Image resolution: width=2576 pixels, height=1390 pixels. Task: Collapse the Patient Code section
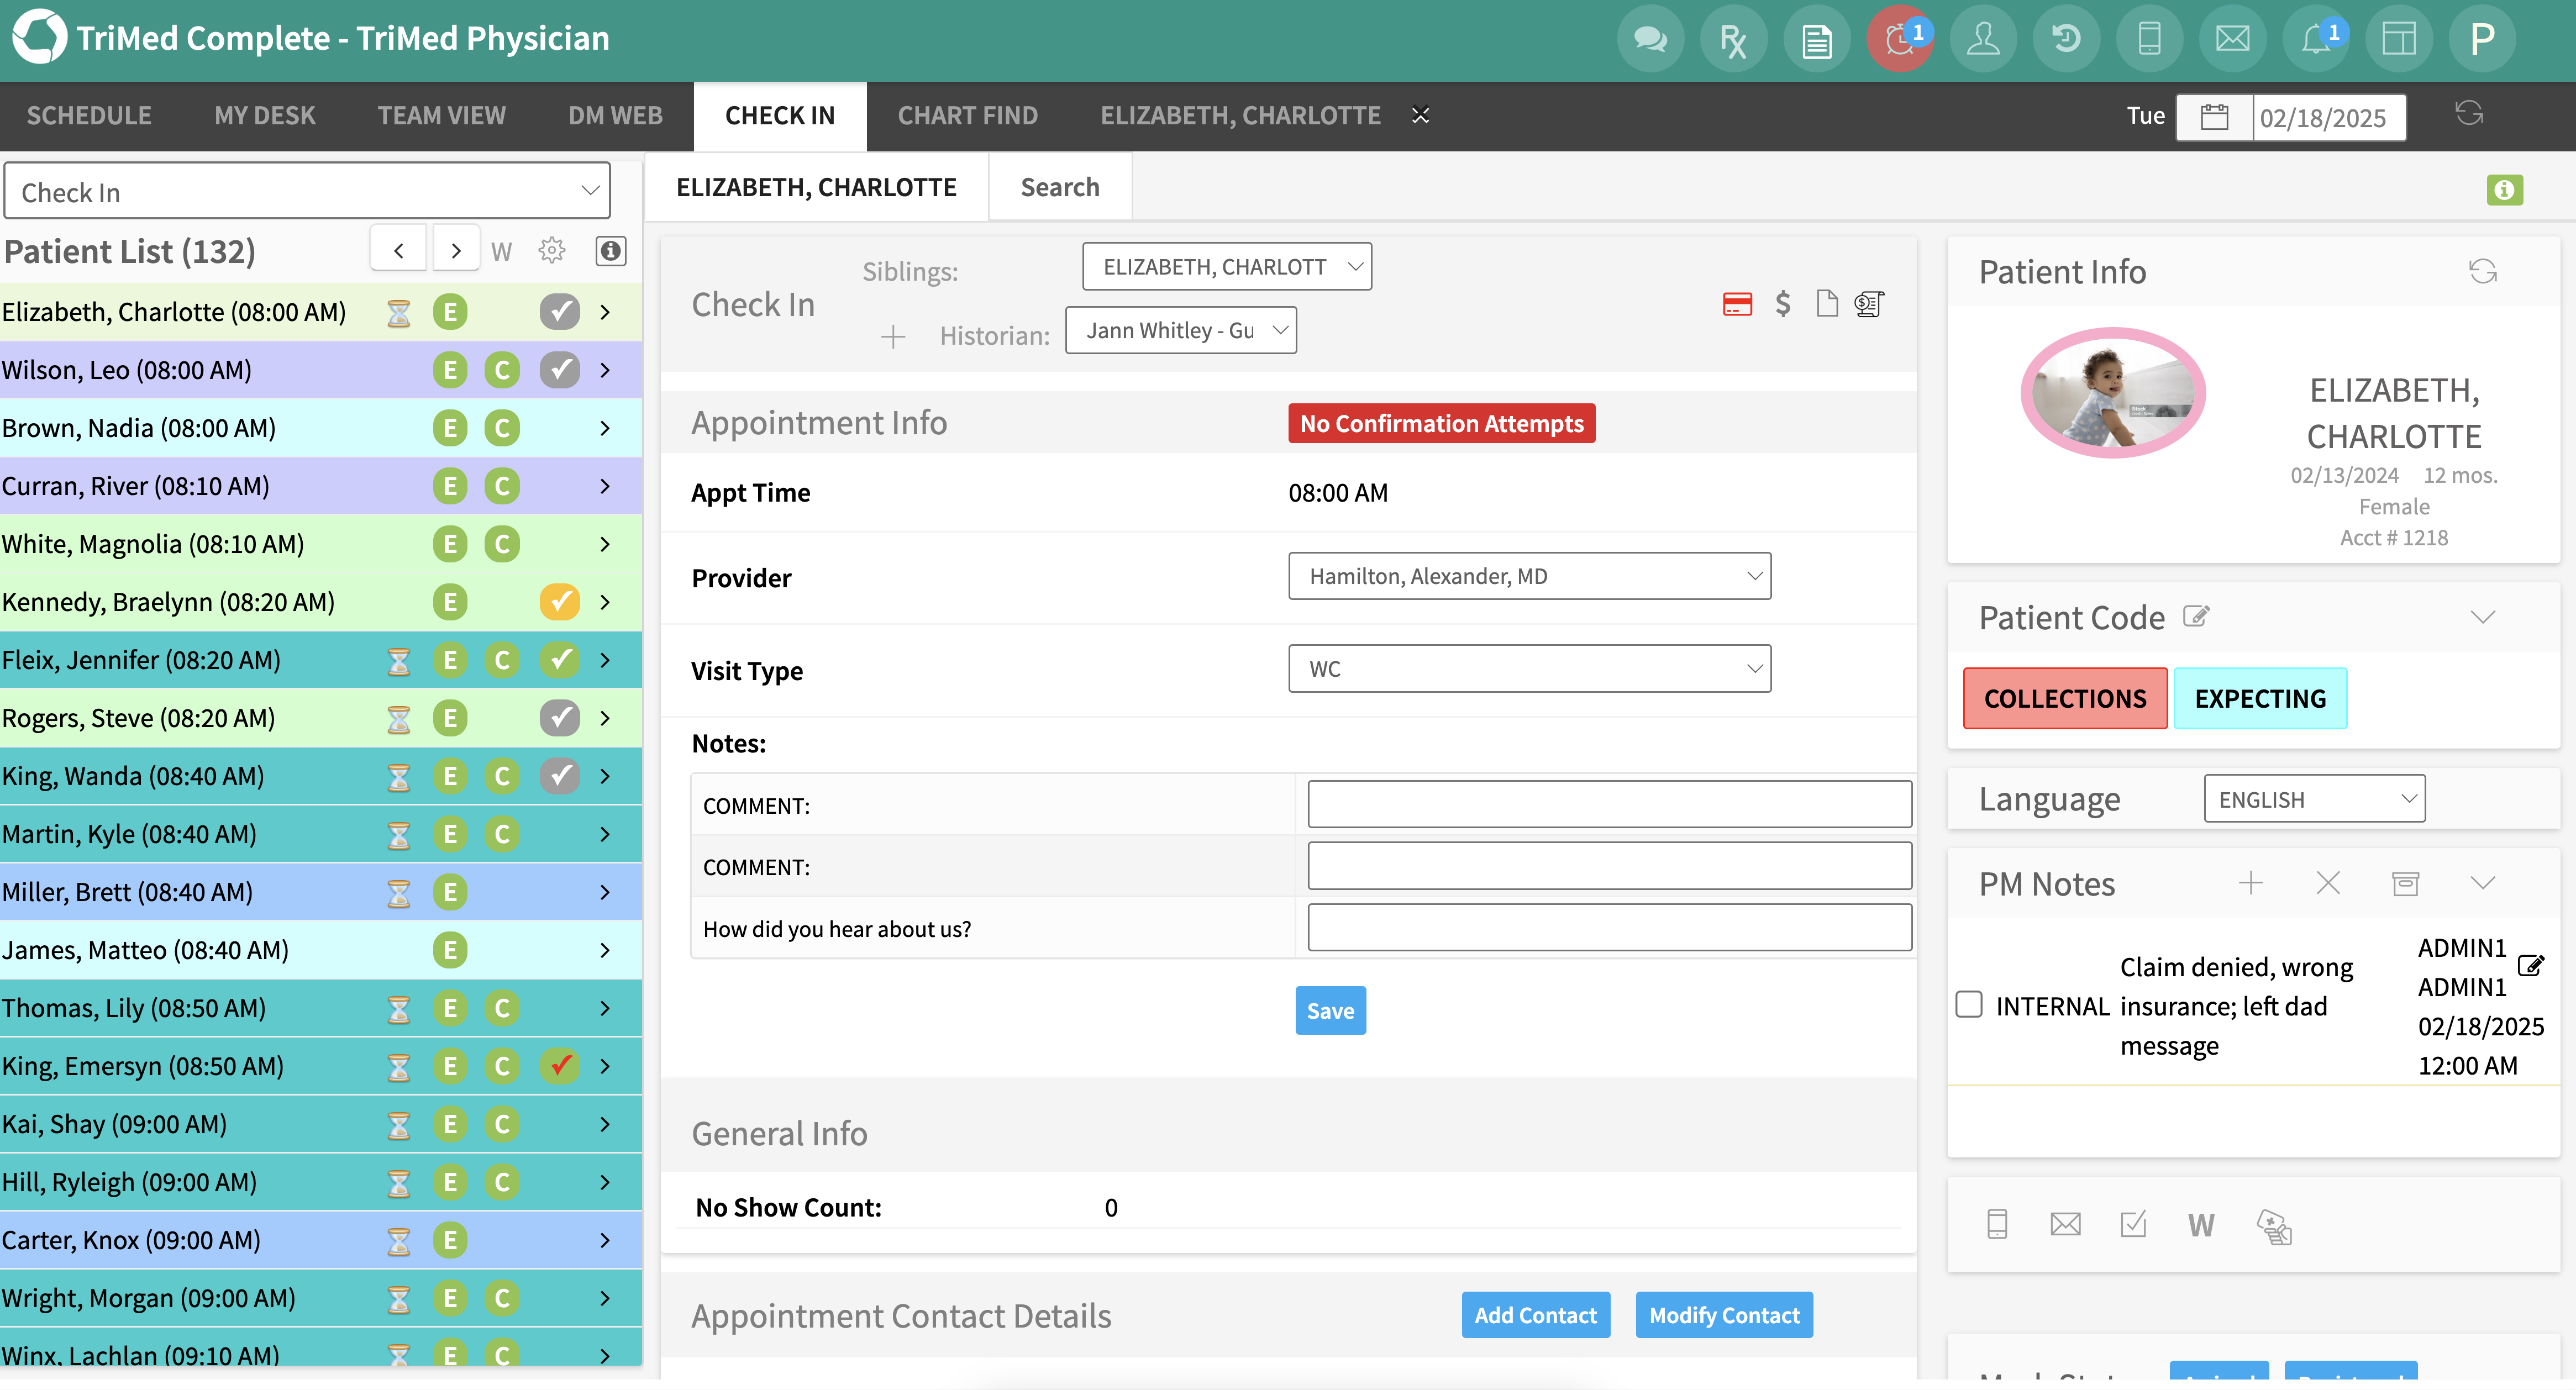click(x=2484, y=617)
